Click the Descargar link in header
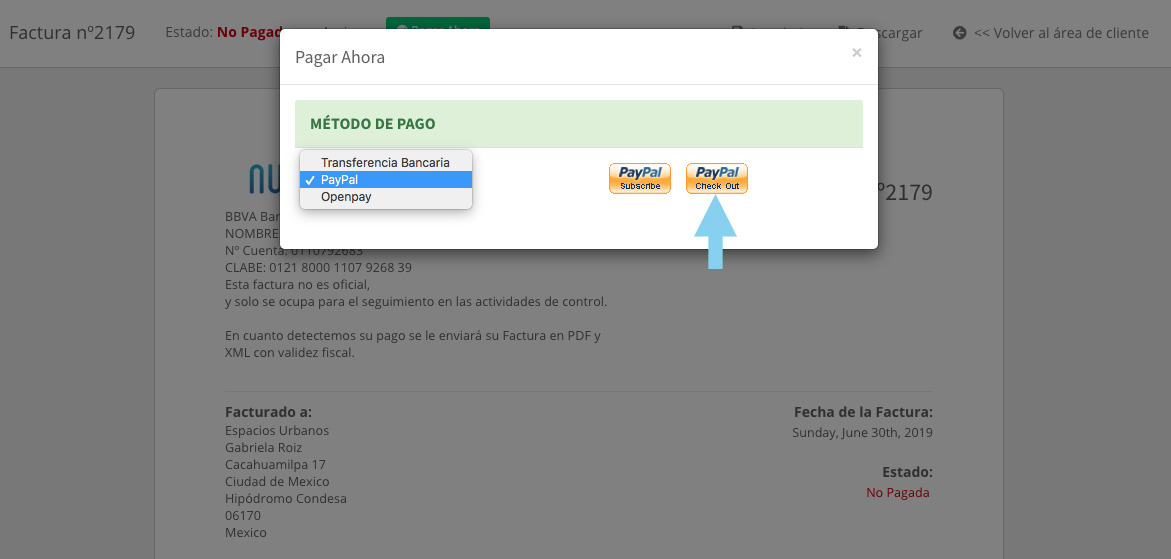 (x=881, y=33)
